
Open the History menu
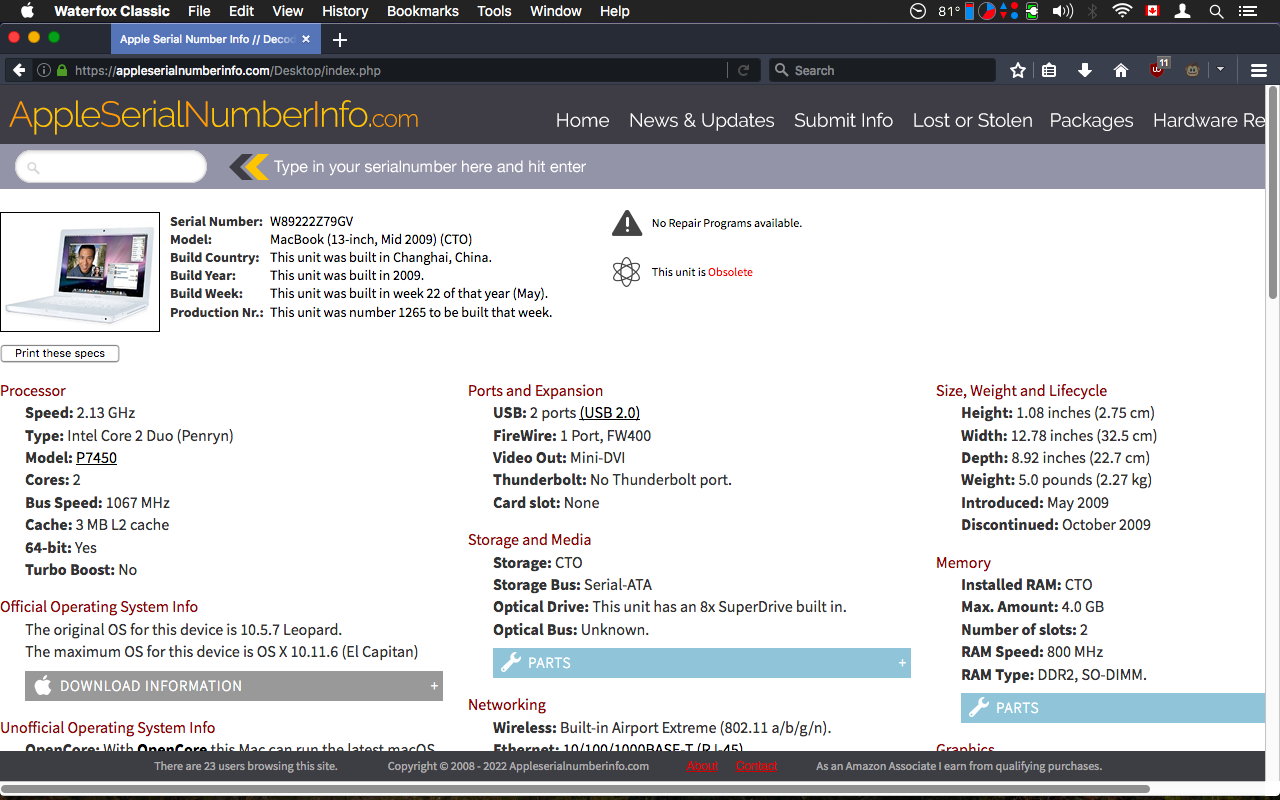point(345,11)
